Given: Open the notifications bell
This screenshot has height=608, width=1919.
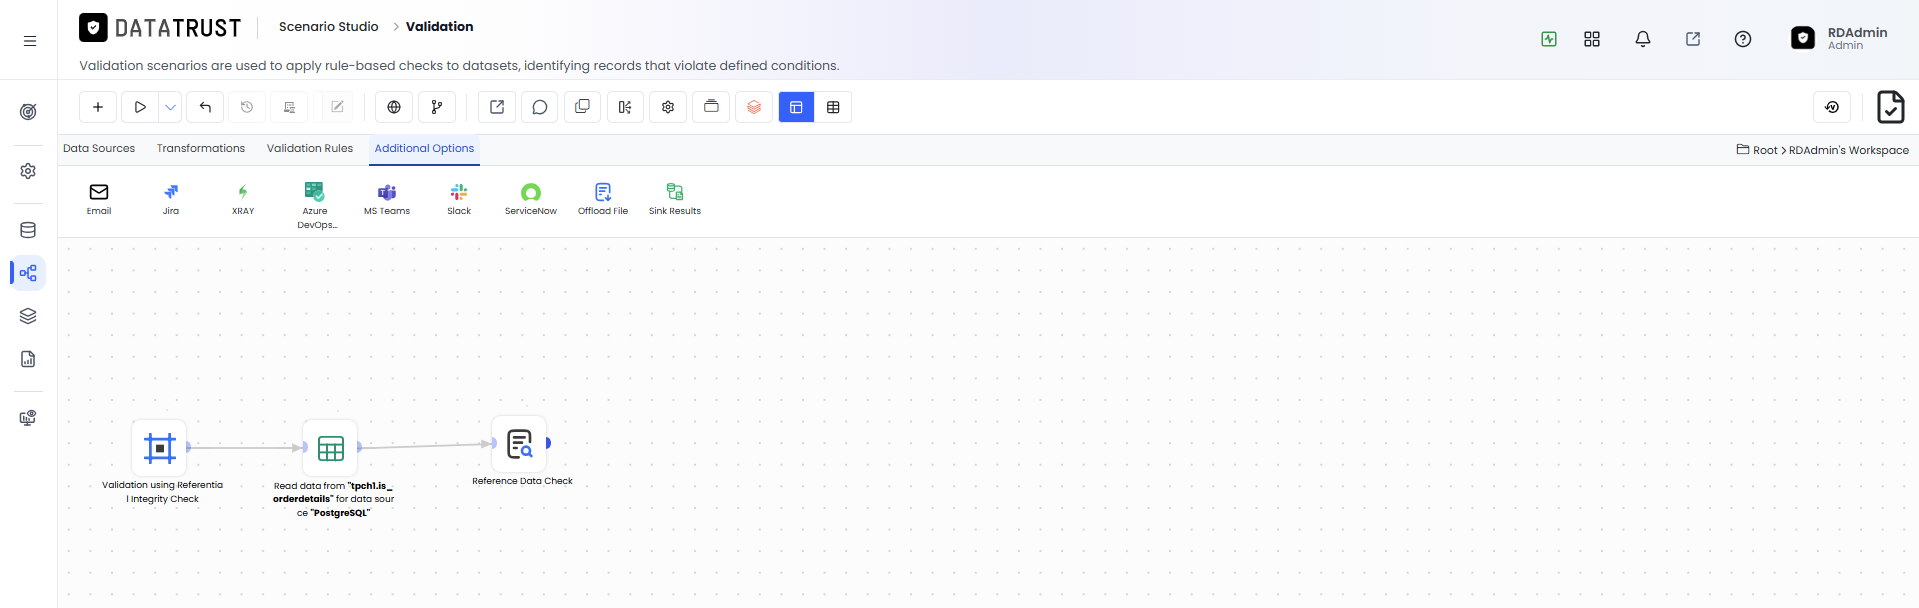Looking at the screenshot, I should tap(1642, 39).
